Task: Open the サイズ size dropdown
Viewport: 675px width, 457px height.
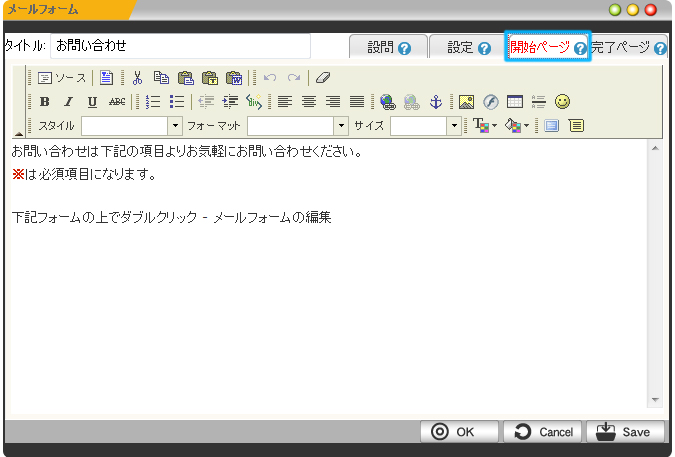Action: [426, 126]
